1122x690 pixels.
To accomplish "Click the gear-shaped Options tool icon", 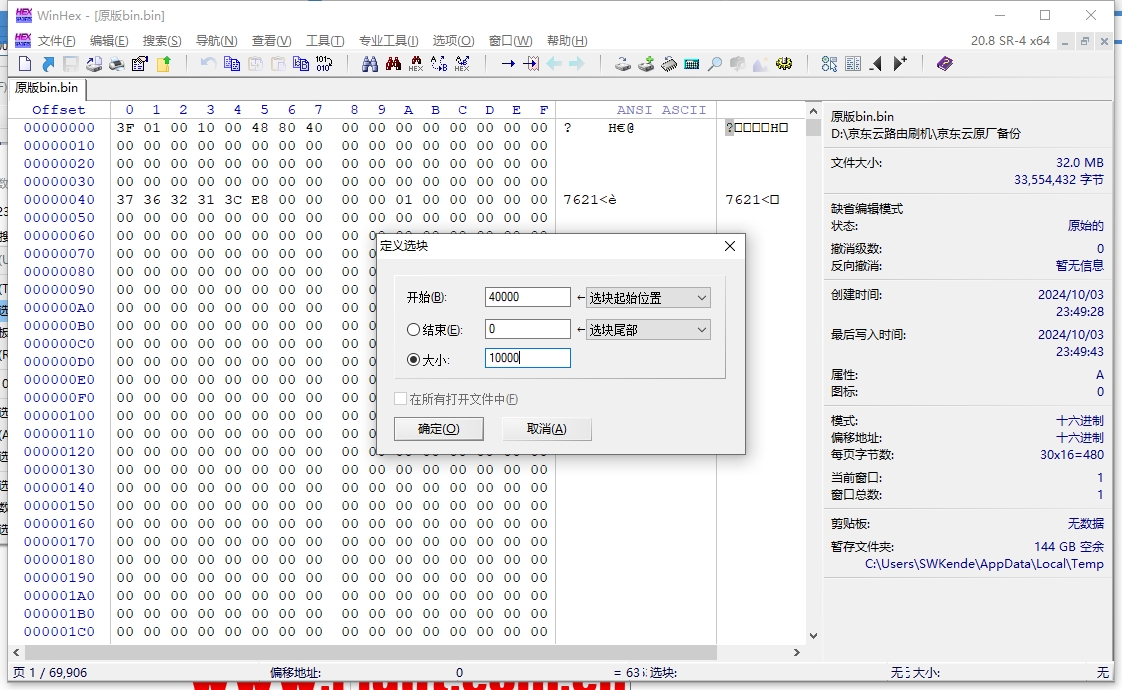I will pos(785,63).
